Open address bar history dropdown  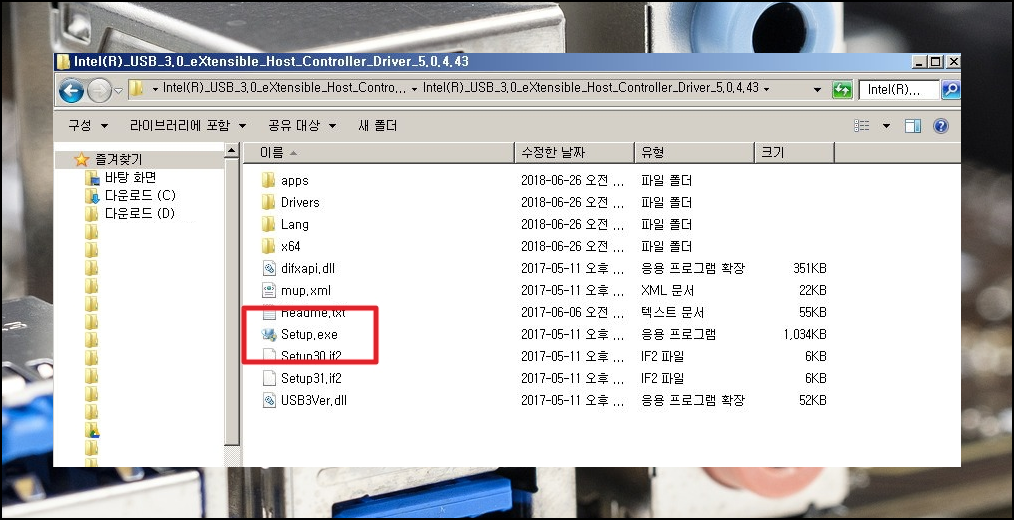click(x=817, y=89)
